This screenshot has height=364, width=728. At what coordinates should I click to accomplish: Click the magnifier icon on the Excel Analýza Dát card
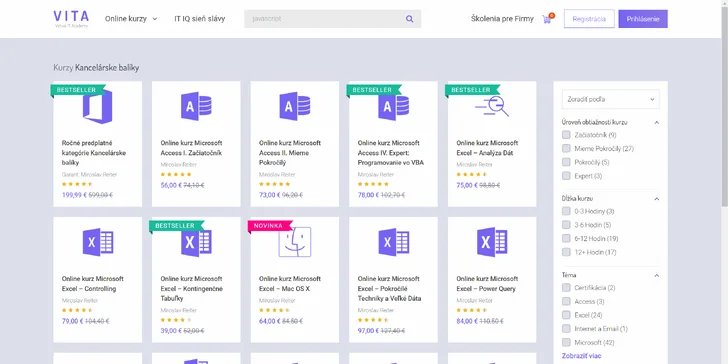click(x=492, y=106)
